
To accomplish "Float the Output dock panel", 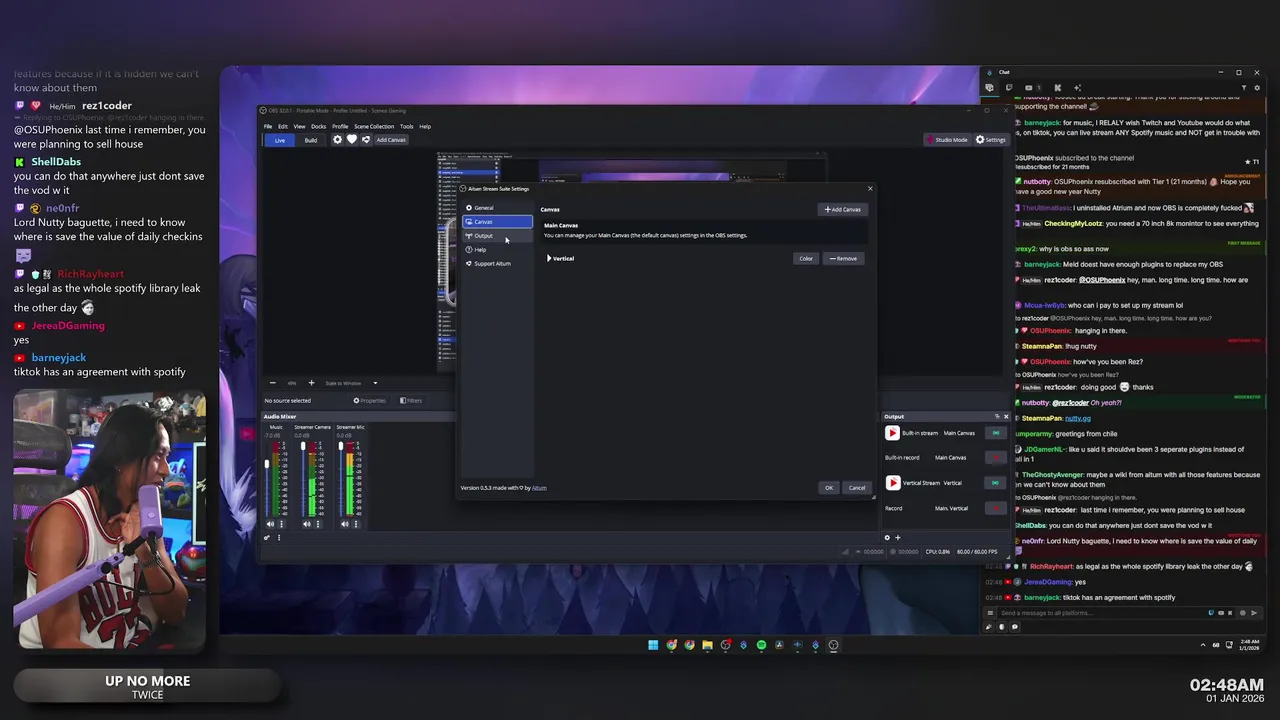I will (x=996, y=416).
